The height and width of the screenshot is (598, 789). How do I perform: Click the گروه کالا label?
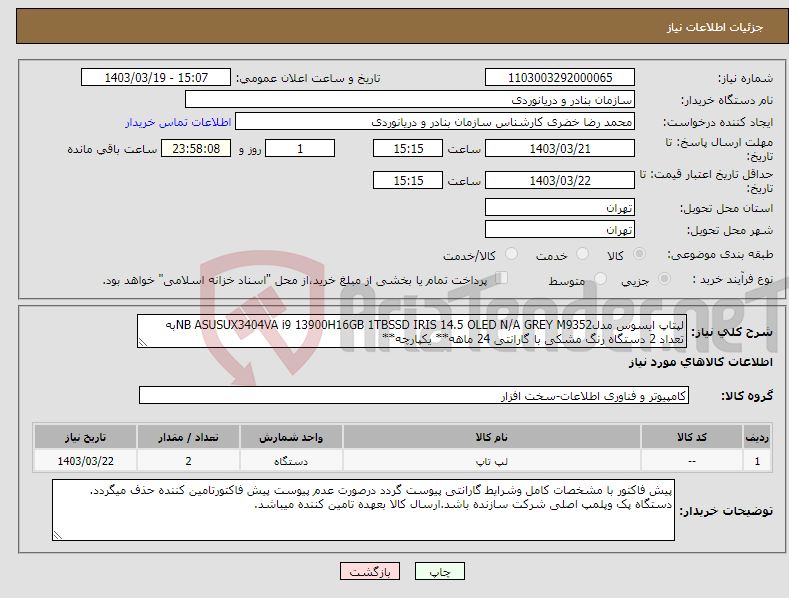coord(747,396)
